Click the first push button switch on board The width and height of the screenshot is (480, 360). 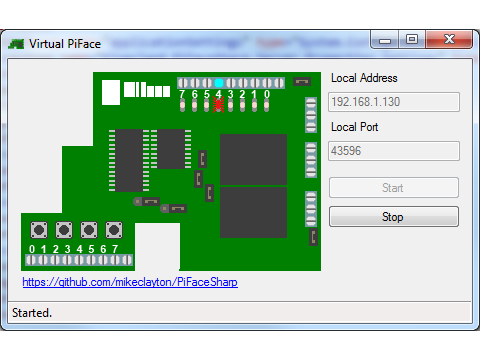[39, 230]
